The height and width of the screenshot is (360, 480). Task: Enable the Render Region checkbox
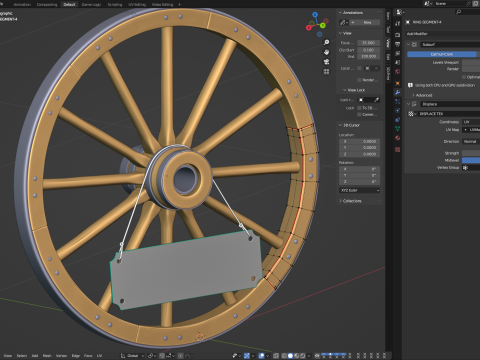[359, 80]
